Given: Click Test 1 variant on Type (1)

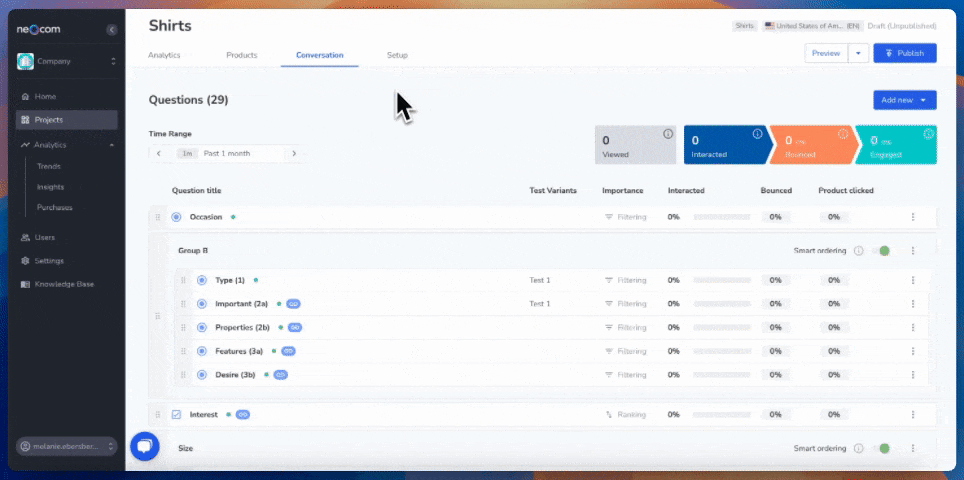Looking at the screenshot, I should [540, 280].
